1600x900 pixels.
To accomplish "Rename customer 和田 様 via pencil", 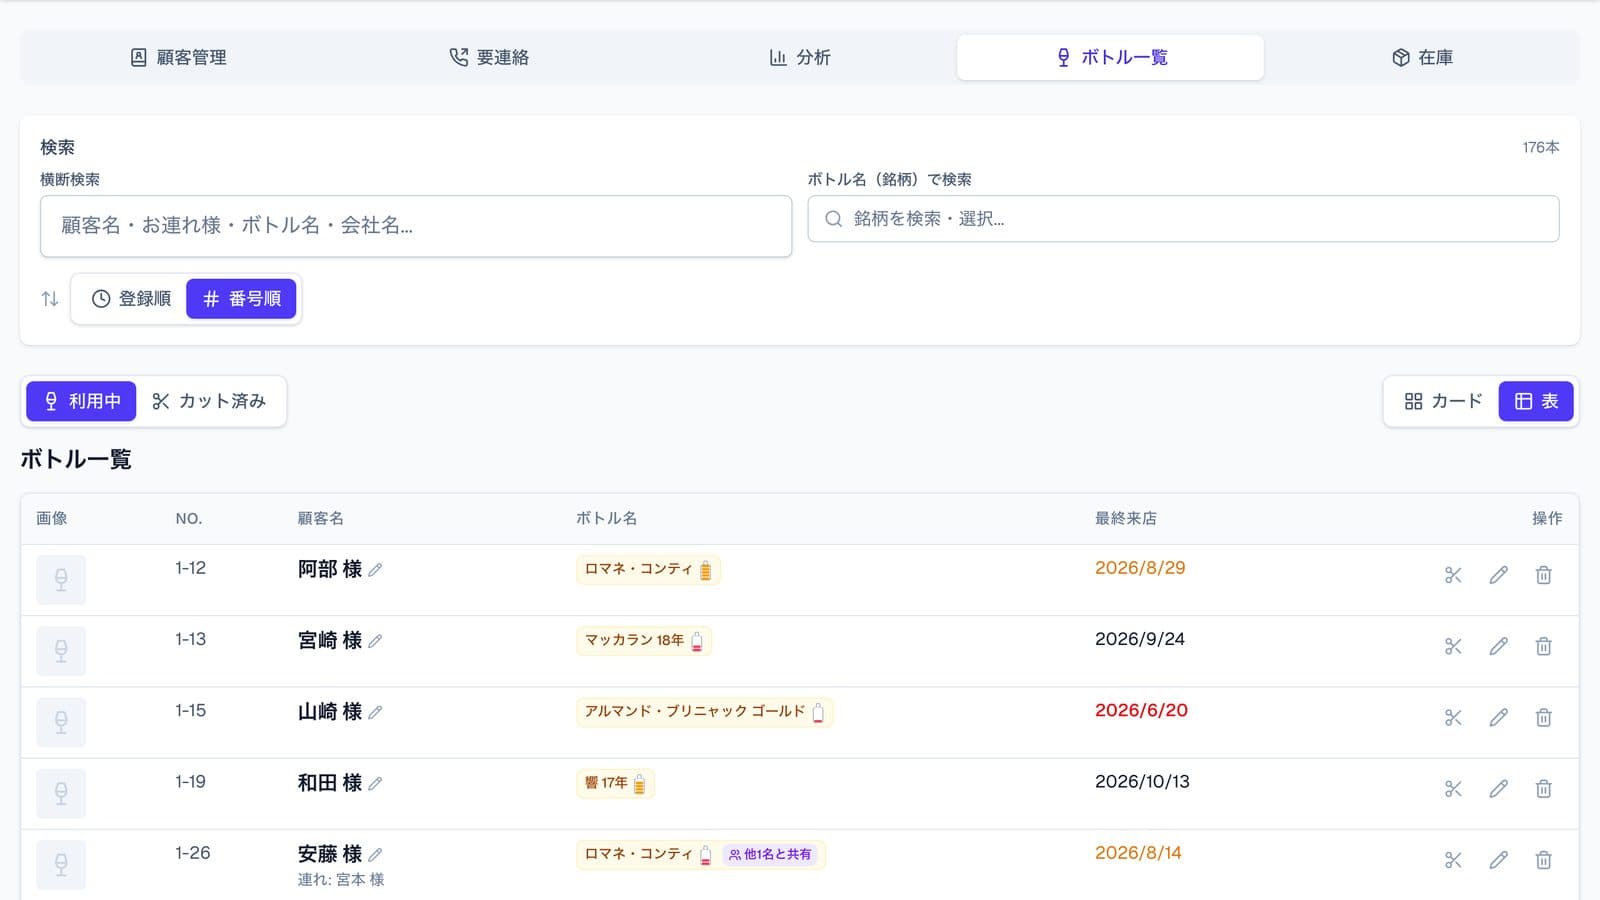I will click(x=375, y=784).
